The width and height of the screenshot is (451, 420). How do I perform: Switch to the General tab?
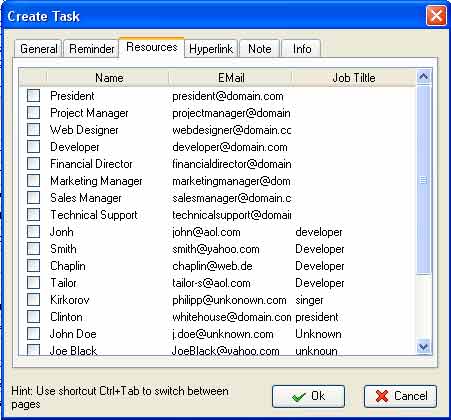pos(39,49)
